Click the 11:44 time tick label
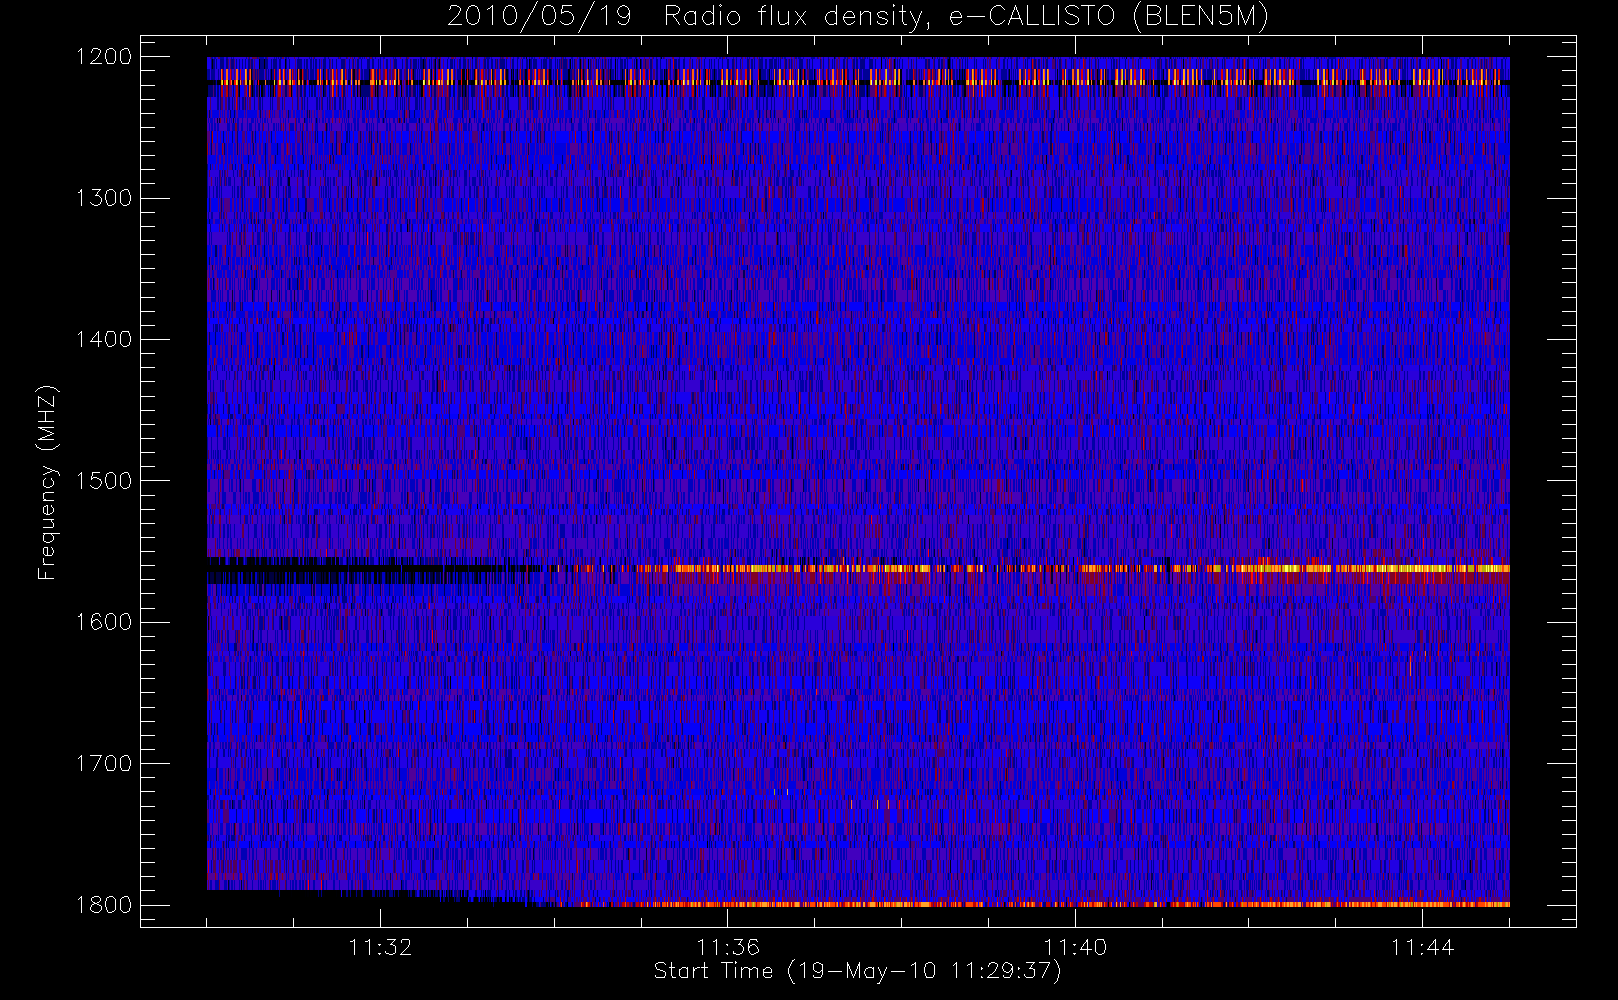Screen dimensions: 1618x1000 pyautogui.click(x=1422, y=947)
